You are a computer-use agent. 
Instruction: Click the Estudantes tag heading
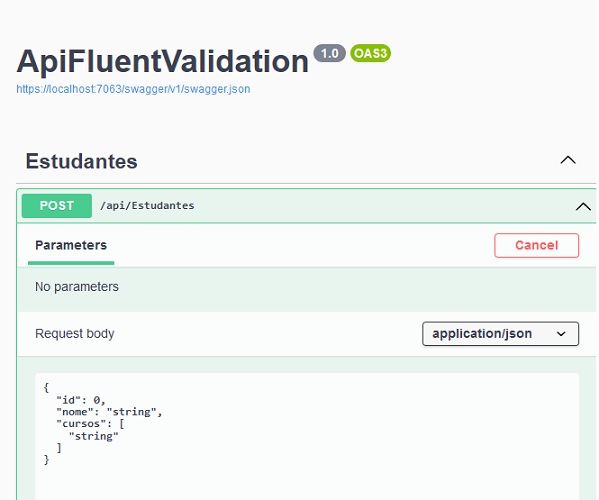click(81, 161)
